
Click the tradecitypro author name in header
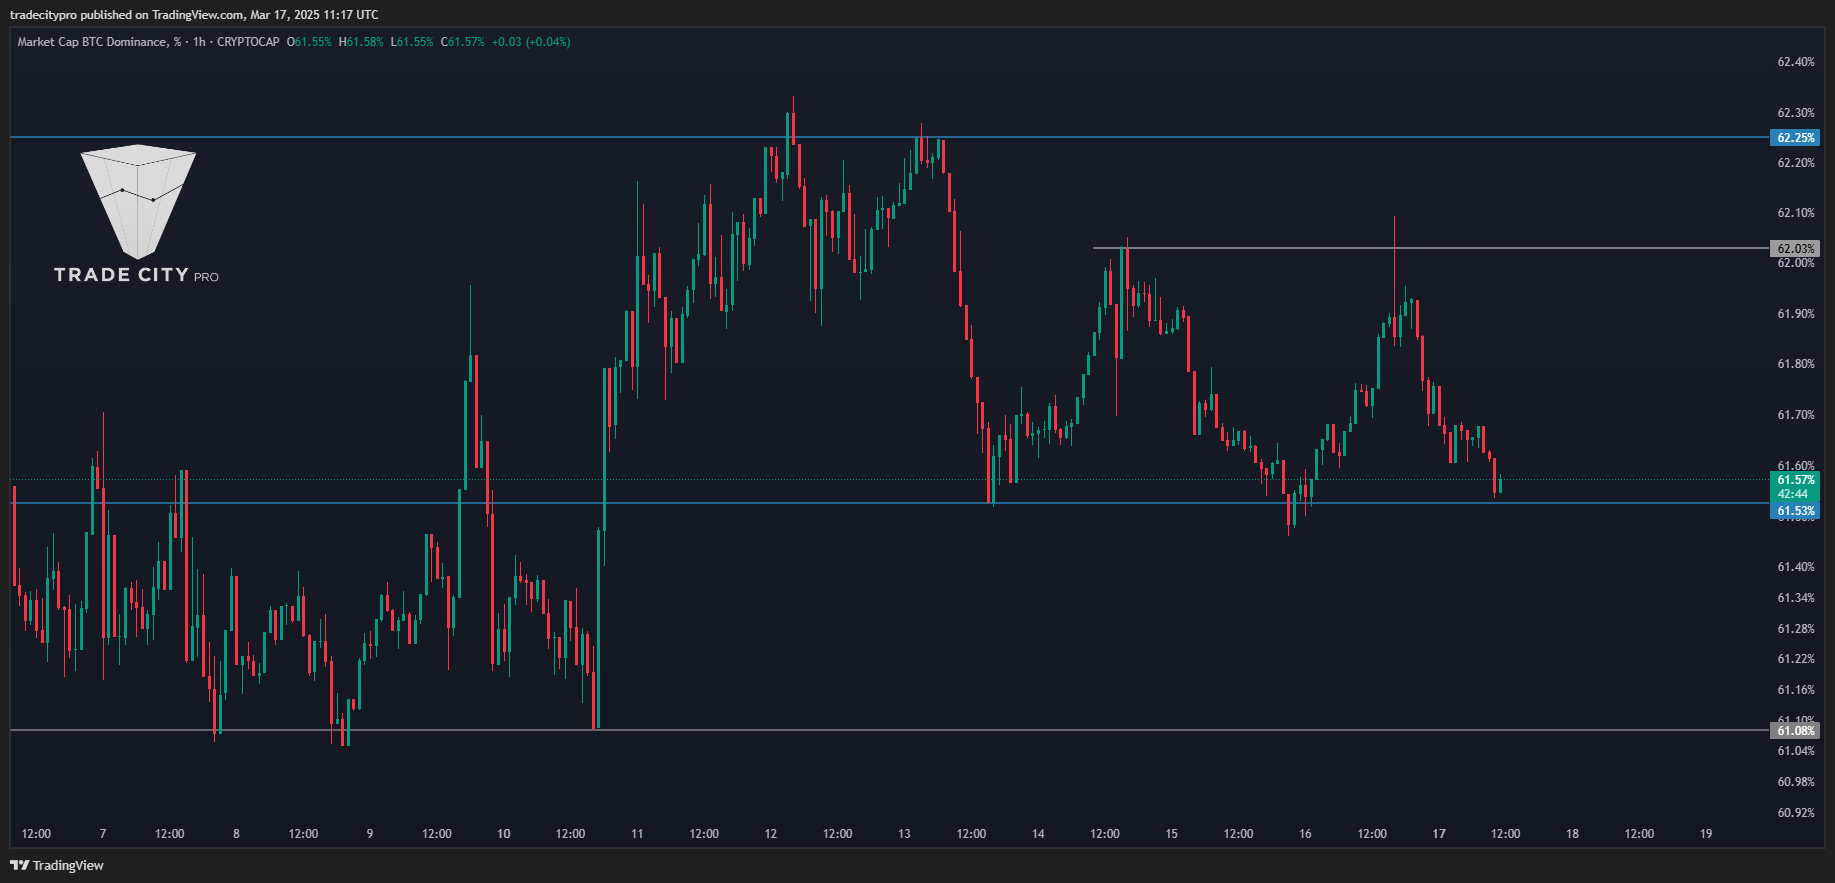pyautogui.click(x=43, y=15)
